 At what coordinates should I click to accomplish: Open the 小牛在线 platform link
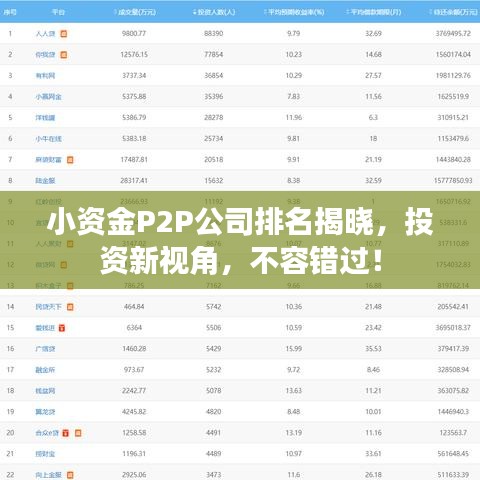(x=49, y=139)
